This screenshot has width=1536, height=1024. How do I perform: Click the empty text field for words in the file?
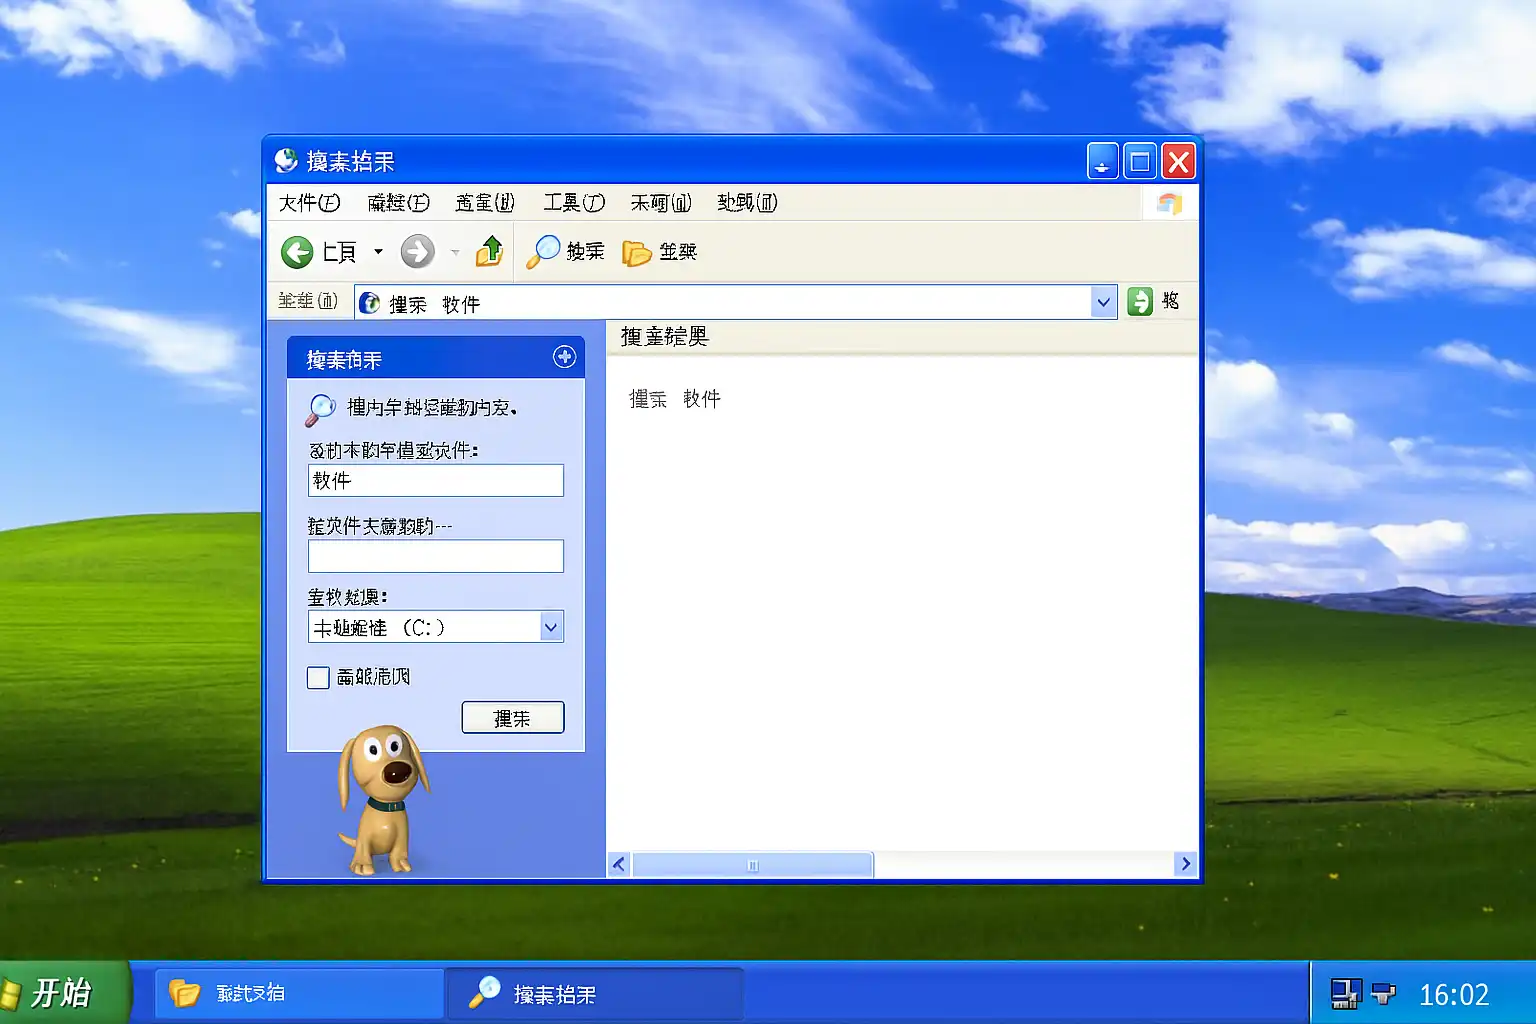(x=436, y=556)
